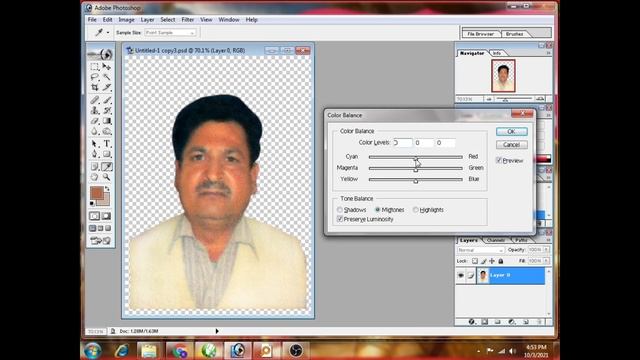
Task: Click the new adjustment layer icon
Action: (511, 322)
